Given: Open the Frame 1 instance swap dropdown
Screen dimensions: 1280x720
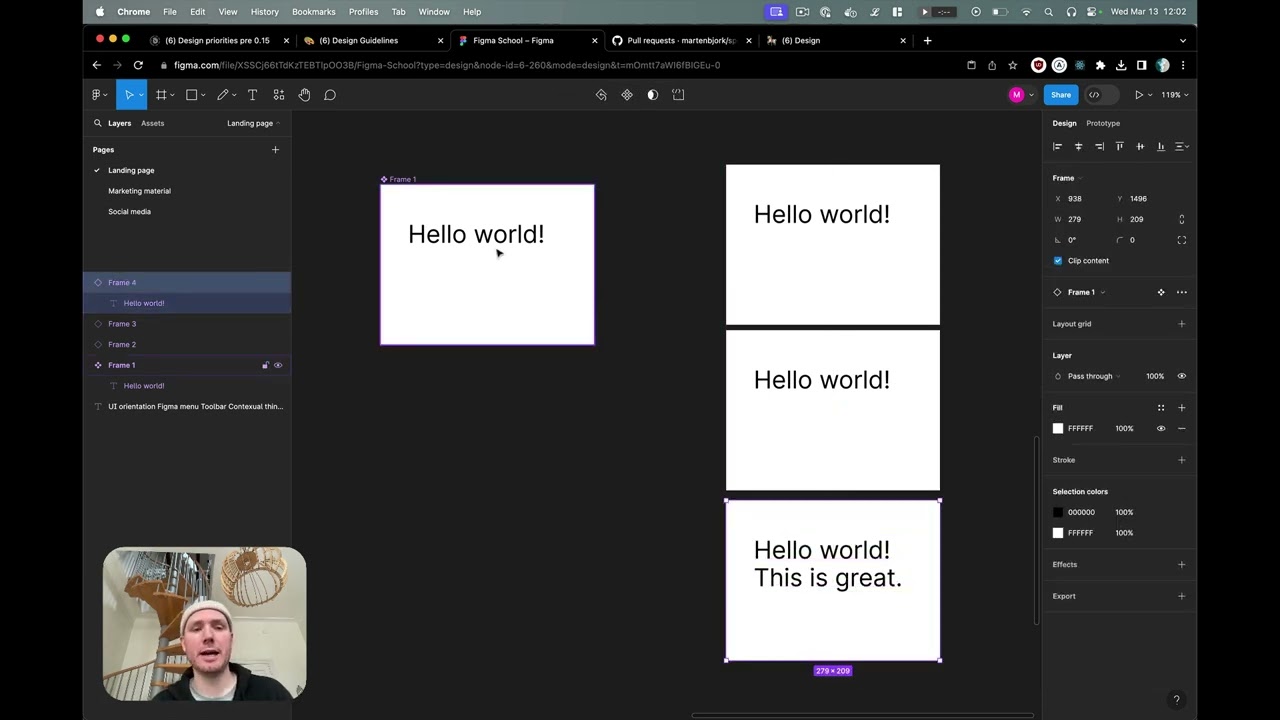Looking at the screenshot, I should pos(1087,292).
